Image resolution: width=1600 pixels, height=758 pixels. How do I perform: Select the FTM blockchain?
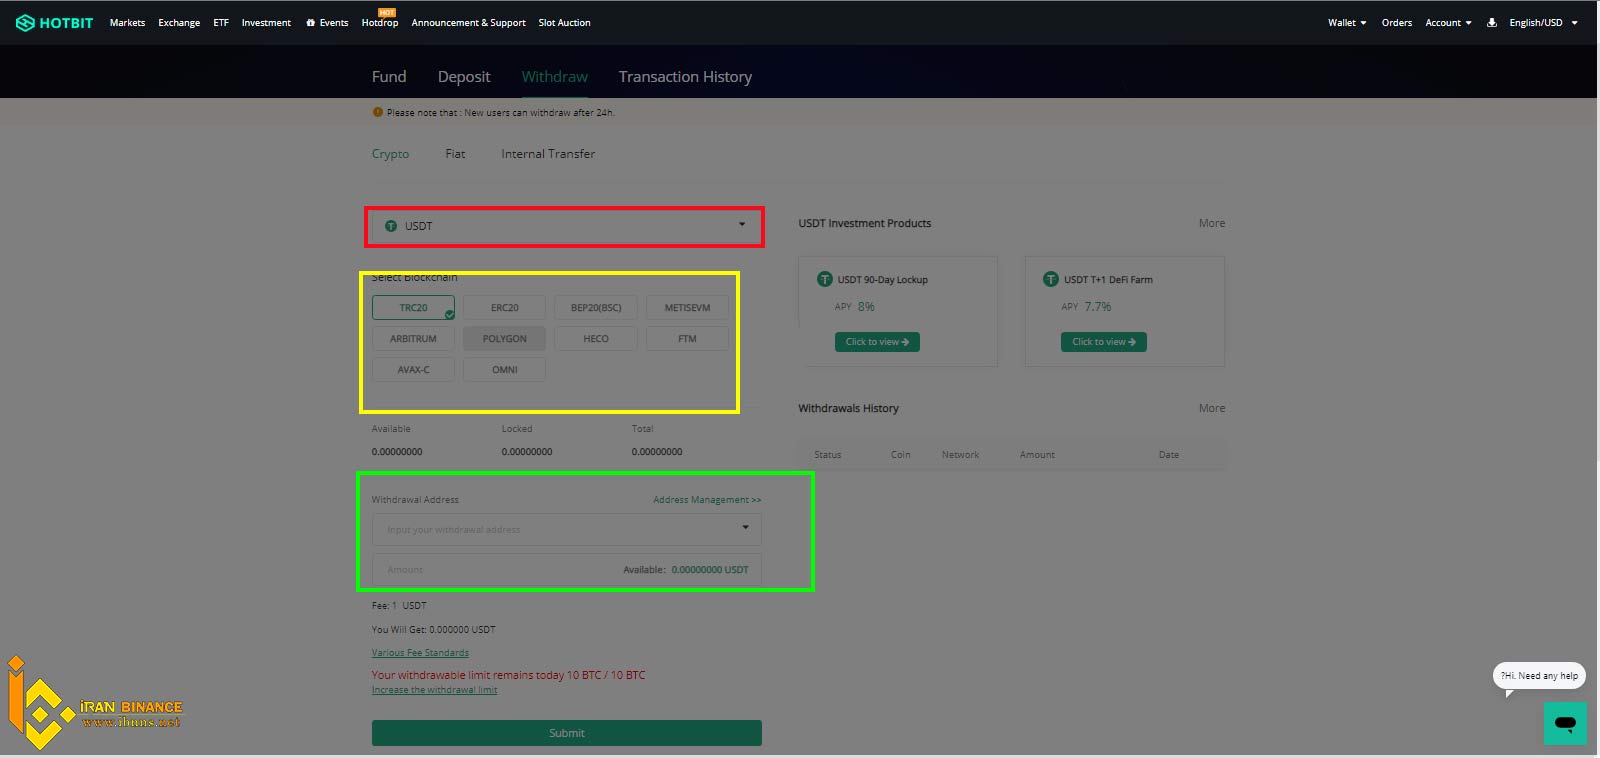click(687, 338)
